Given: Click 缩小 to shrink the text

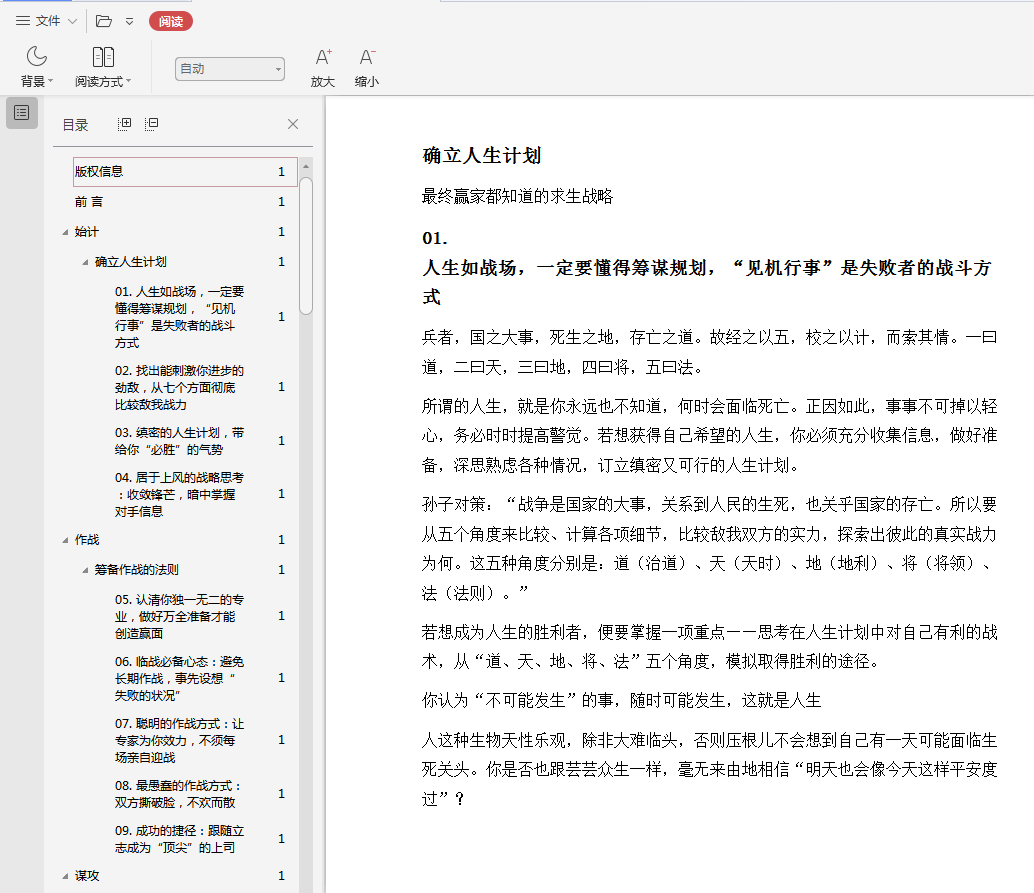Looking at the screenshot, I should (x=367, y=66).
